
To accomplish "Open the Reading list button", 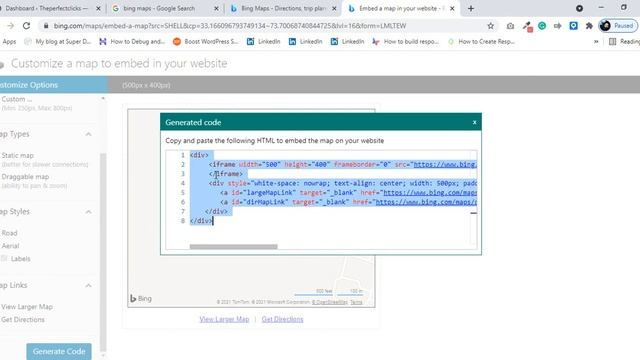I will (x=624, y=41).
